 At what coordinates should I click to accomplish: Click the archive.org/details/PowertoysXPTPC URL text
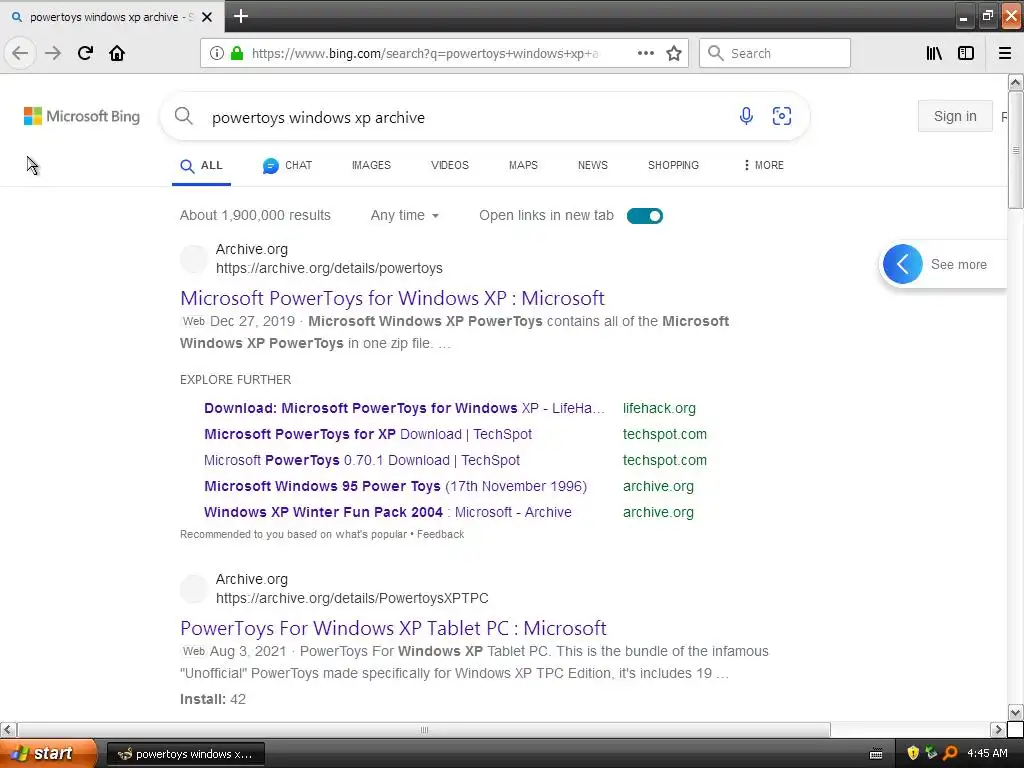coord(352,598)
